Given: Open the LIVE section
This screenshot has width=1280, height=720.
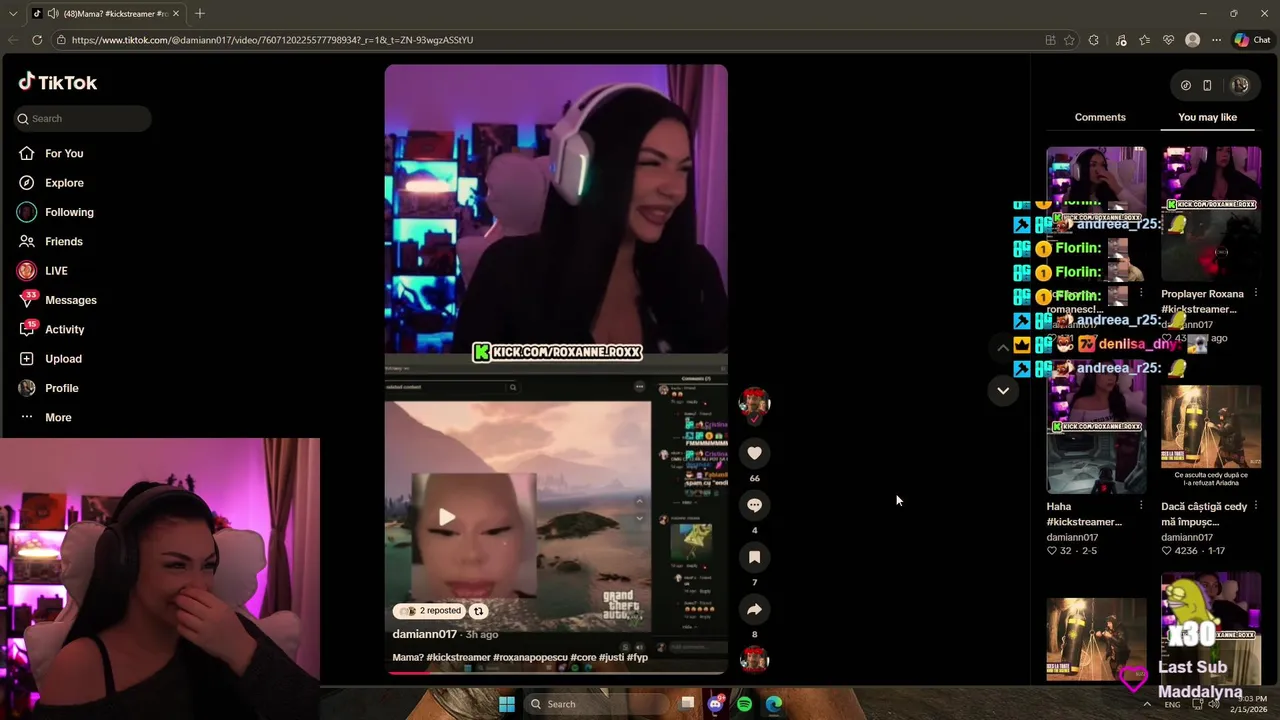Looking at the screenshot, I should (56, 271).
